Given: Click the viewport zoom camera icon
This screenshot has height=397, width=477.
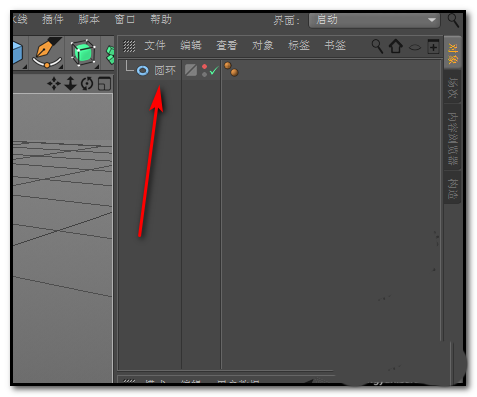Looking at the screenshot, I should (70, 83).
